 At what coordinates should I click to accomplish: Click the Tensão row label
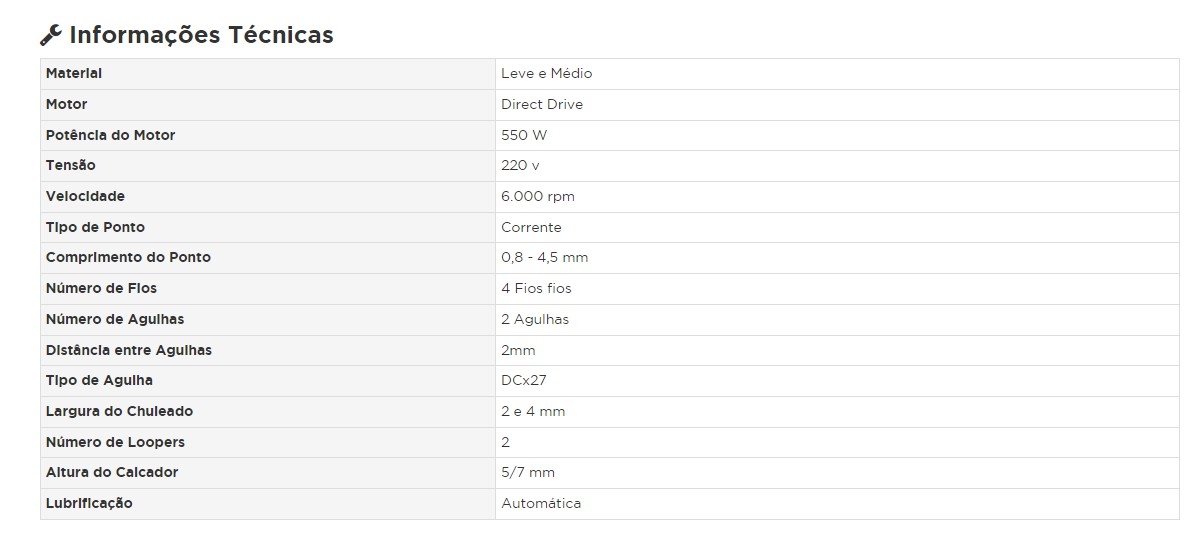point(71,166)
